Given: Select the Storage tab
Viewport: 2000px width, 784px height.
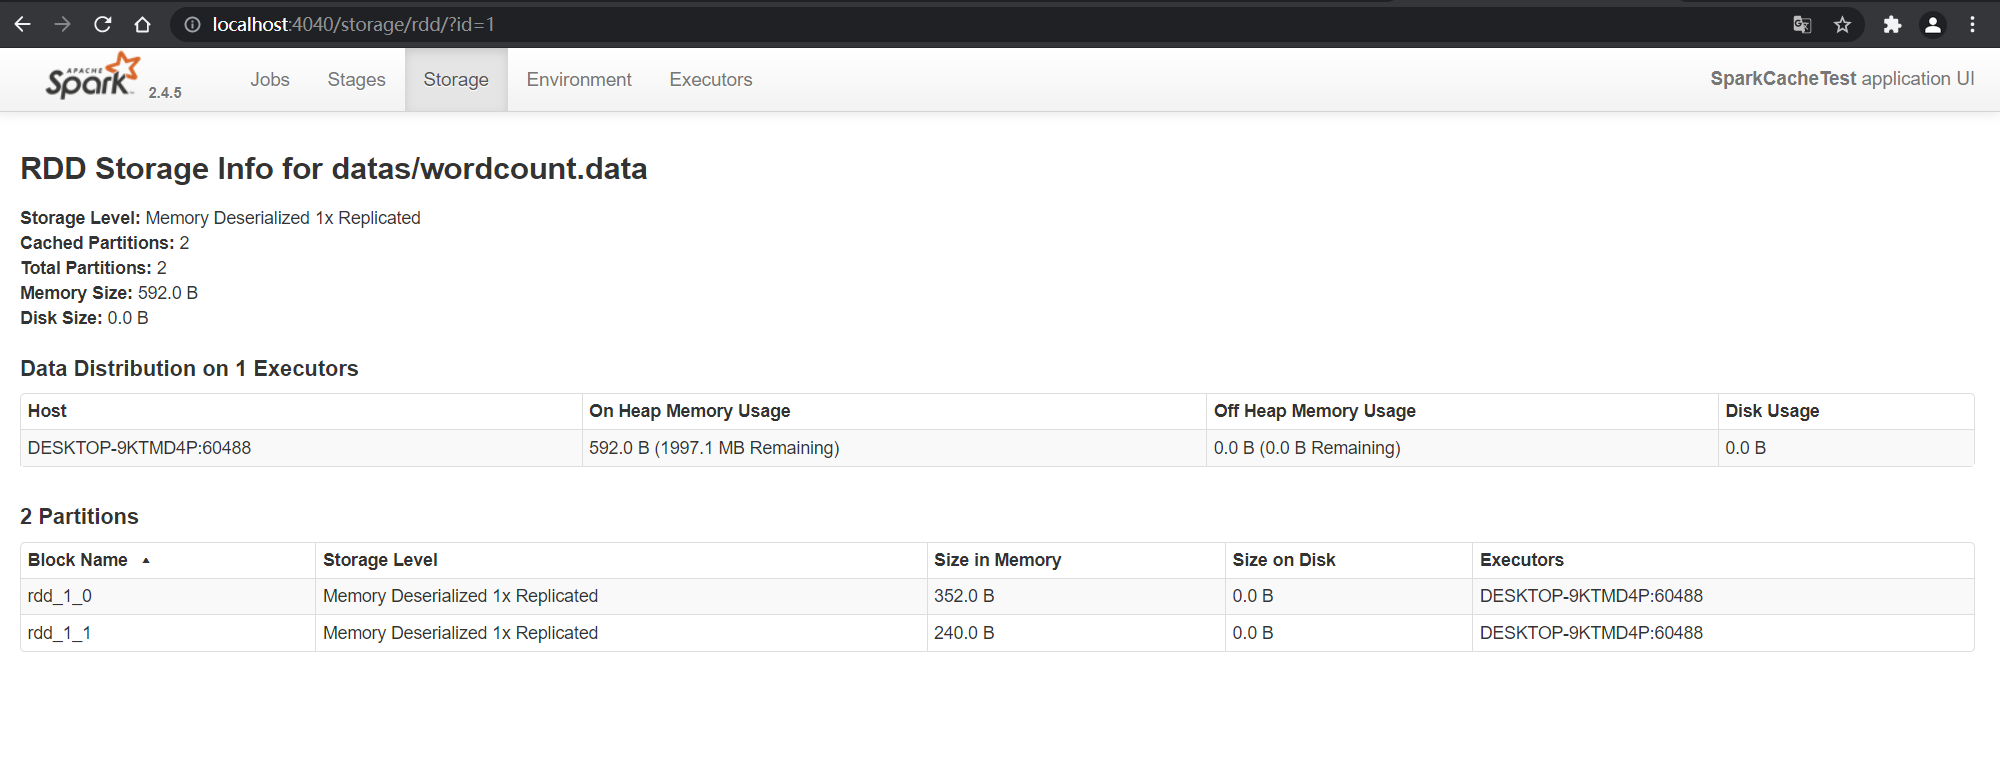Looking at the screenshot, I should tap(456, 80).
